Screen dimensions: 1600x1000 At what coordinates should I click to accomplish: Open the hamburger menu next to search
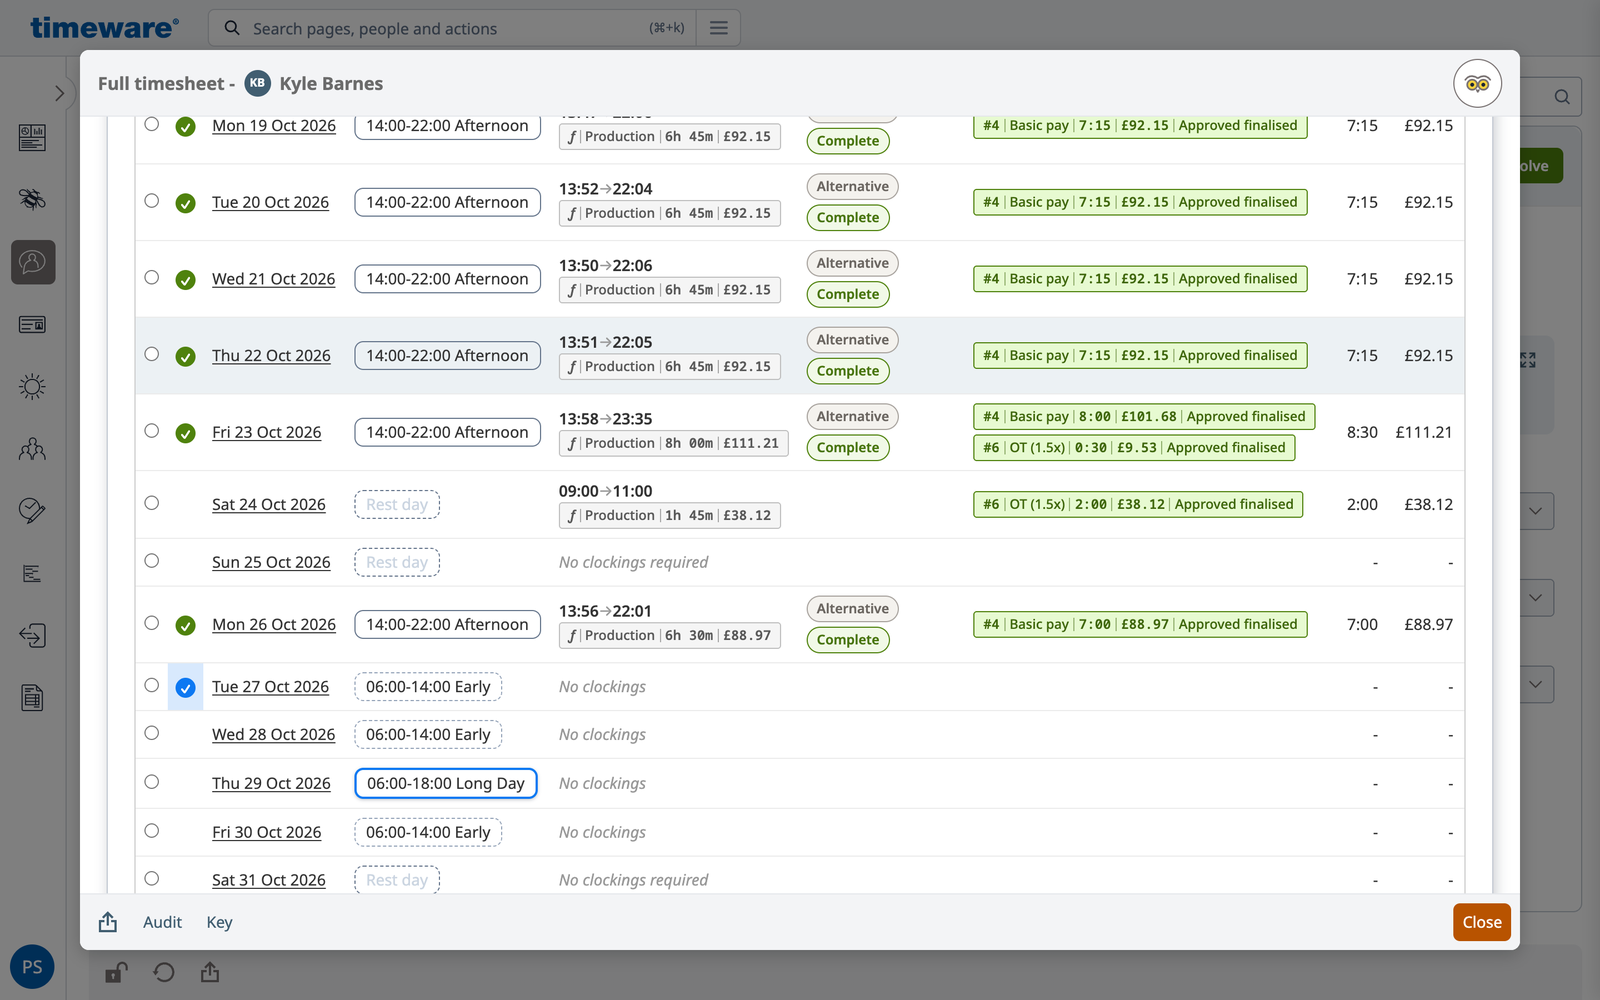pos(719,28)
